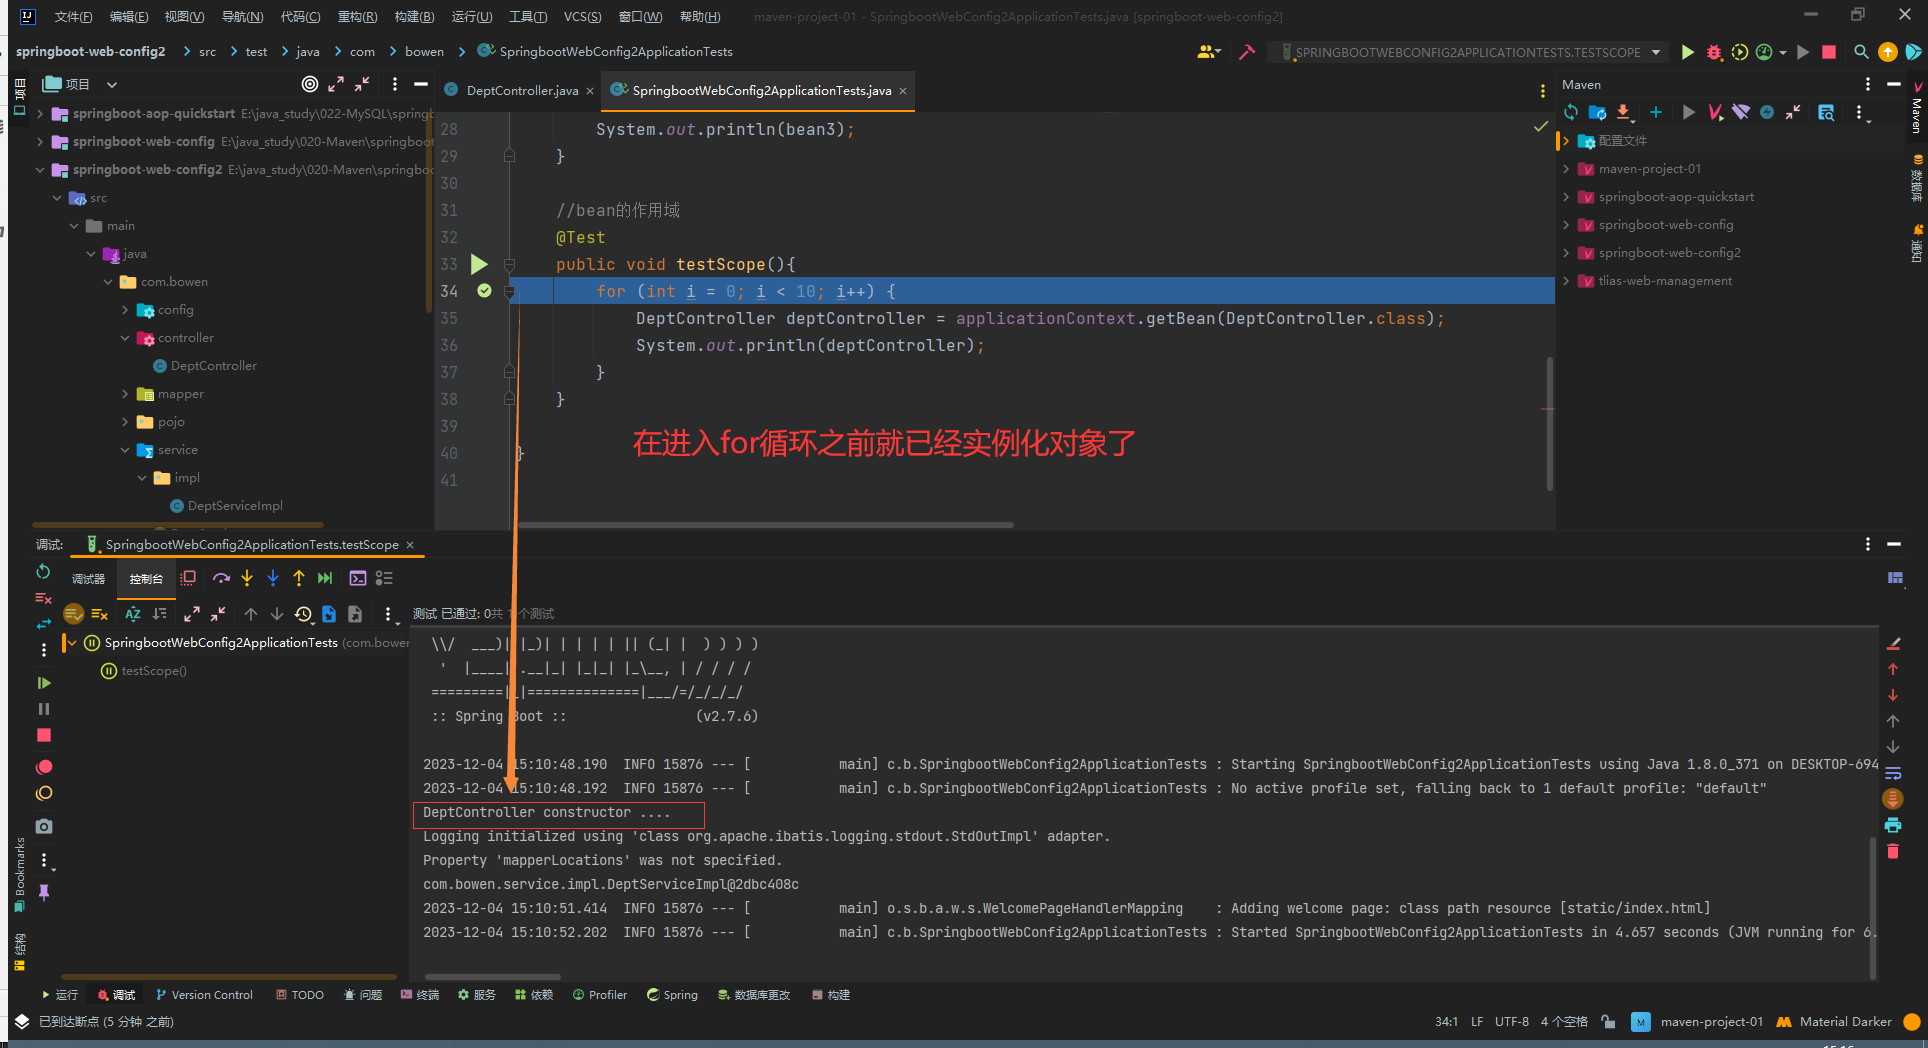The width and height of the screenshot is (1928, 1048).
Task: Click Step Over in debugger toolbar
Action: tap(221, 578)
